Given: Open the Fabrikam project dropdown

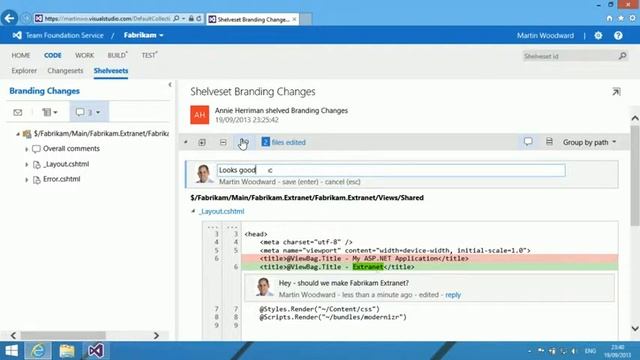Looking at the screenshot, I should 144,35.
